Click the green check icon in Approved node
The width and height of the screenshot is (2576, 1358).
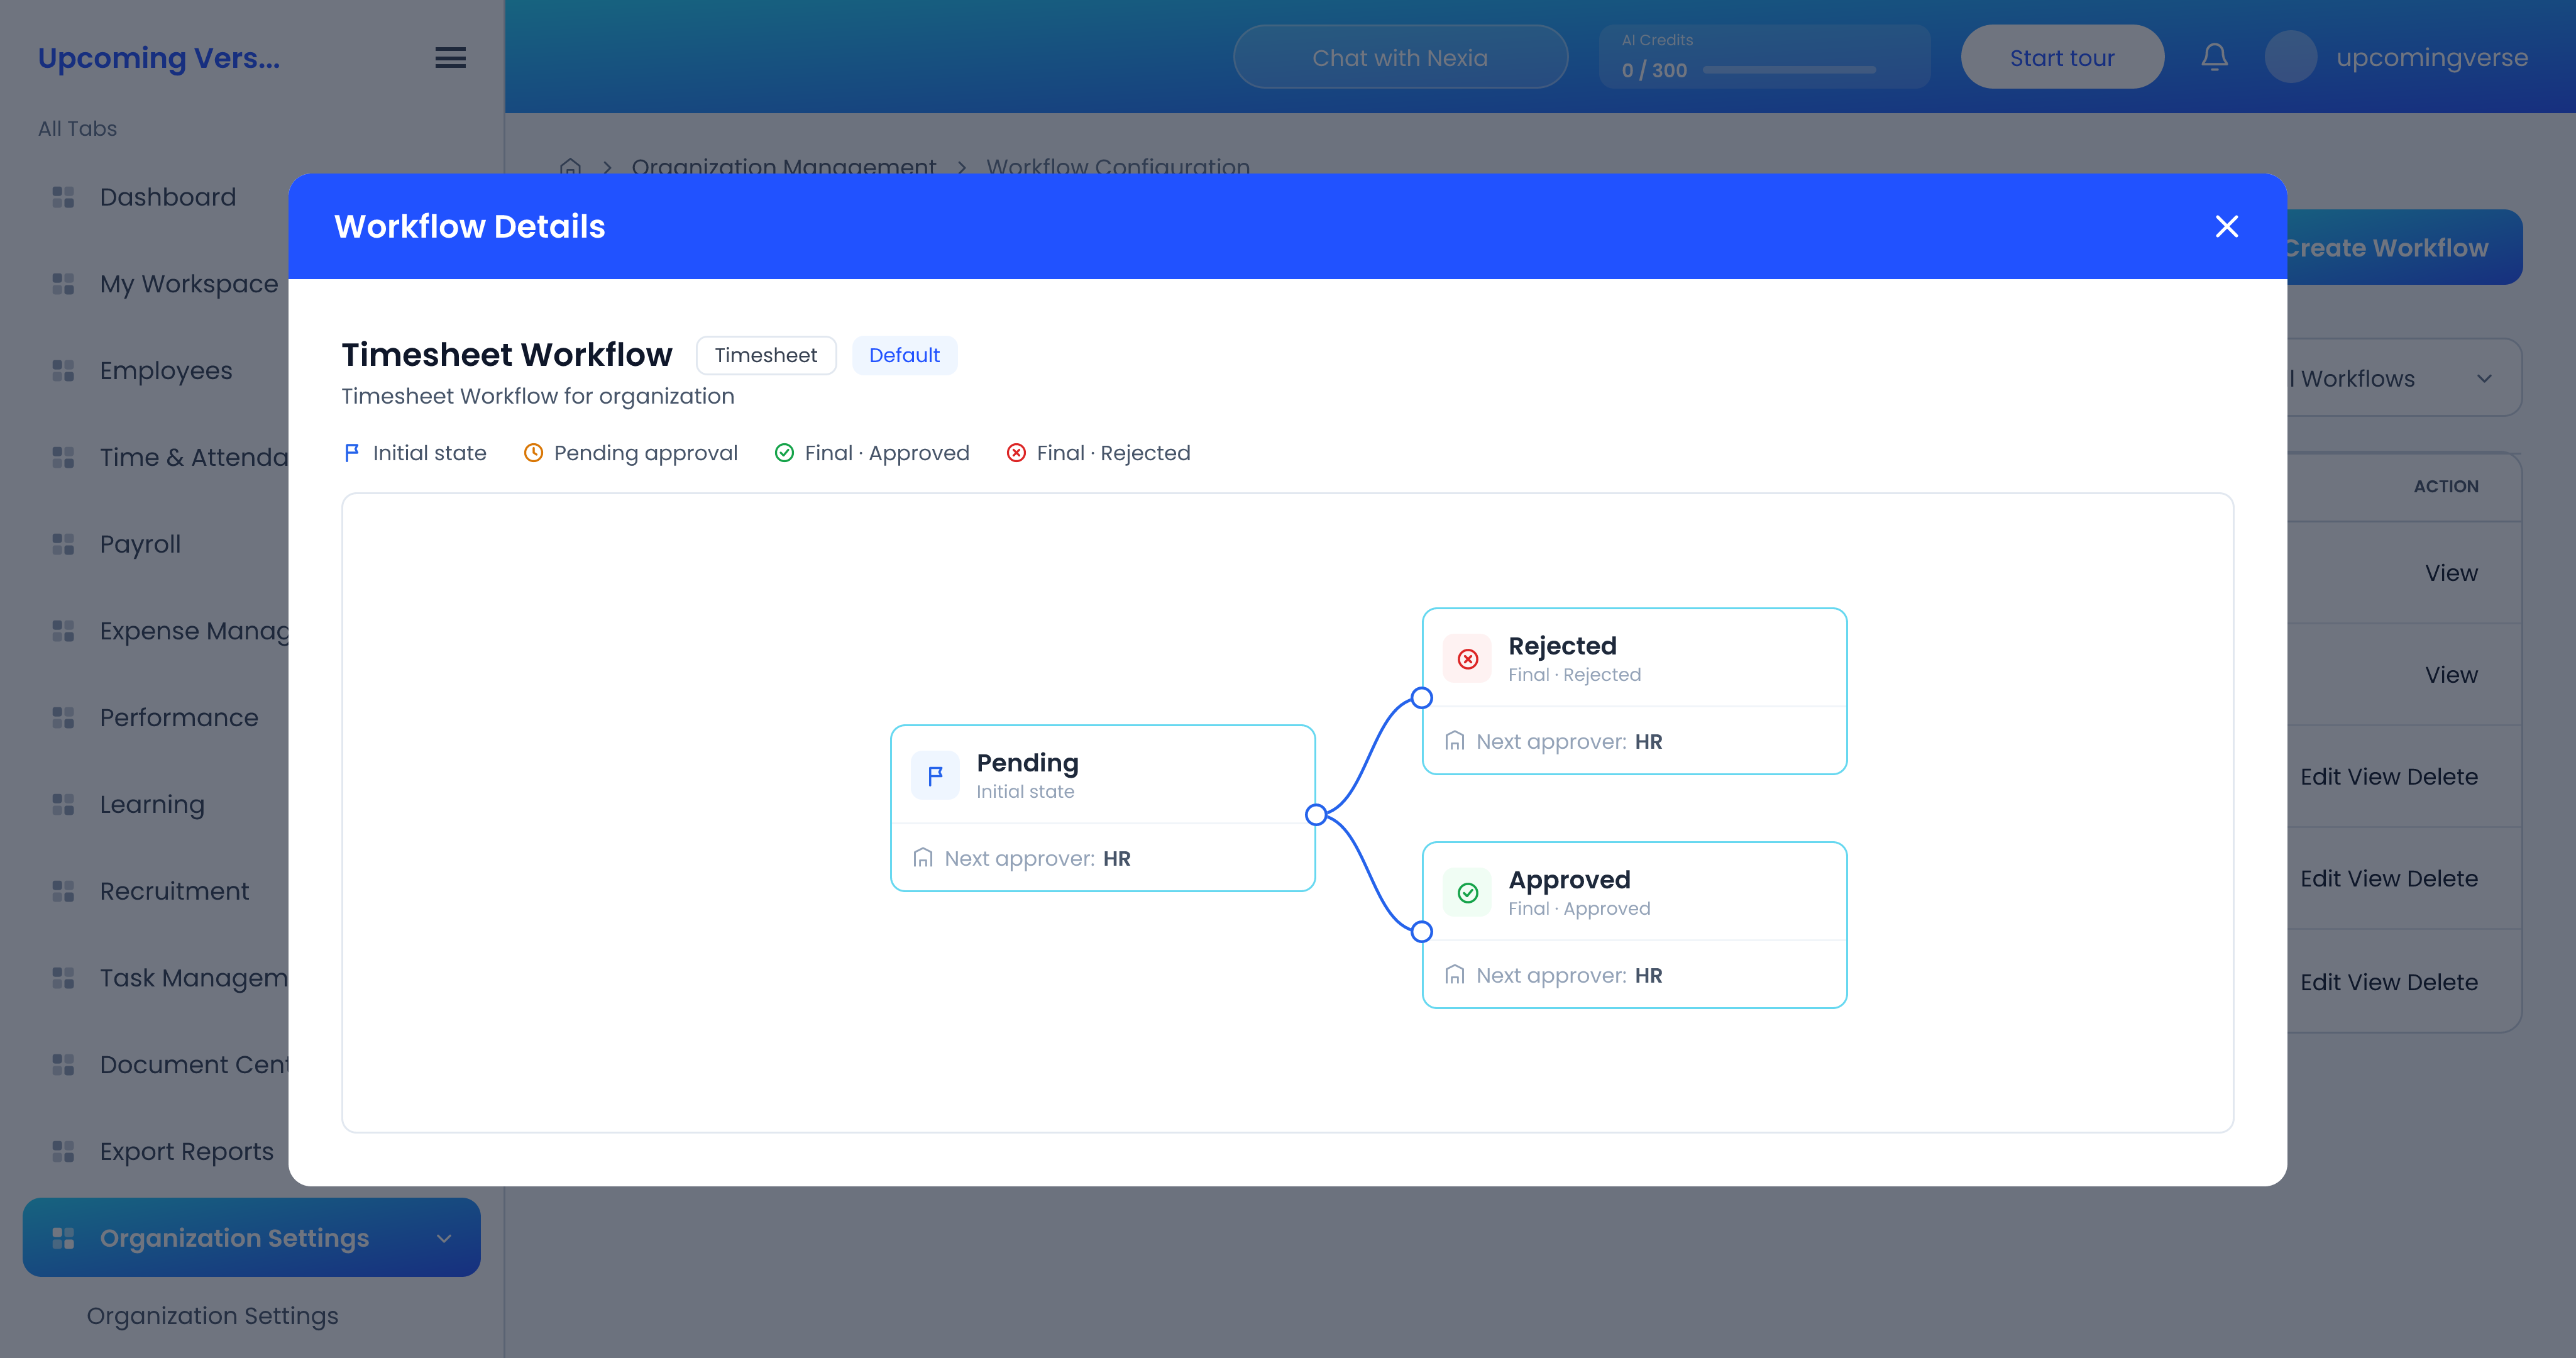click(x=1467, y=893)
